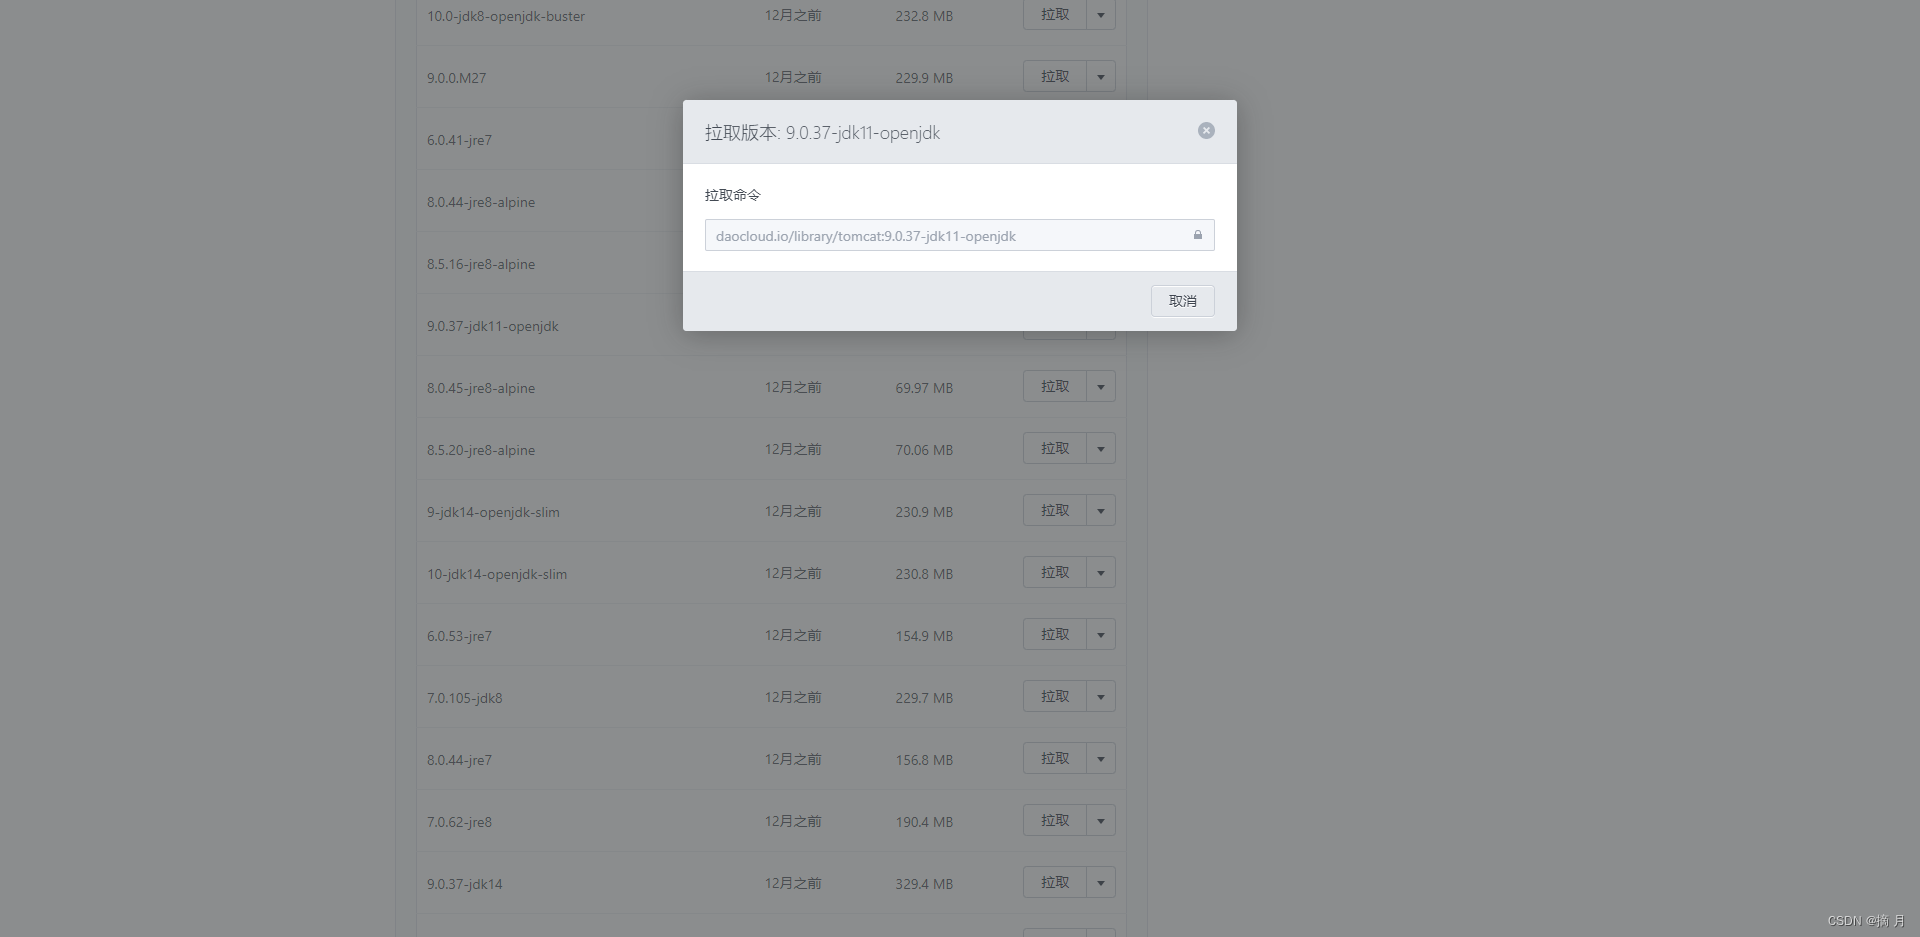Click tag name 8.0.44-jre8-alpine
This screenshot has height=937, width=1920.
pyautogui.click(x=481, y=202)
